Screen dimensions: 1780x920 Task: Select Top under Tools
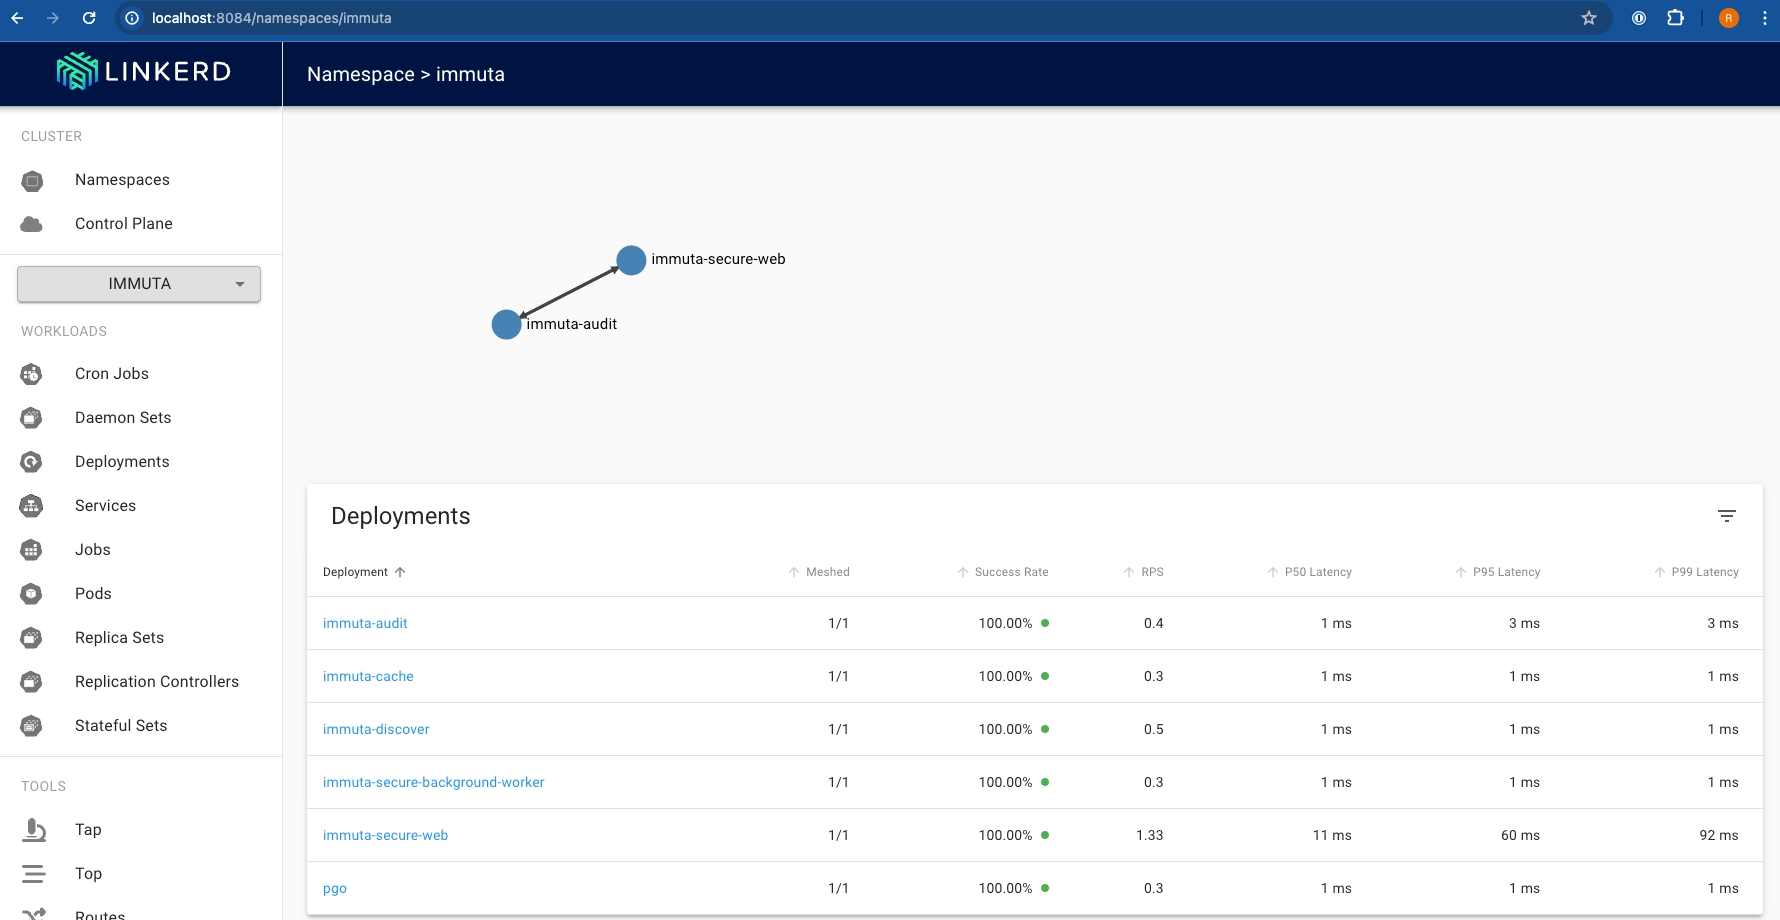coord(88,874)
